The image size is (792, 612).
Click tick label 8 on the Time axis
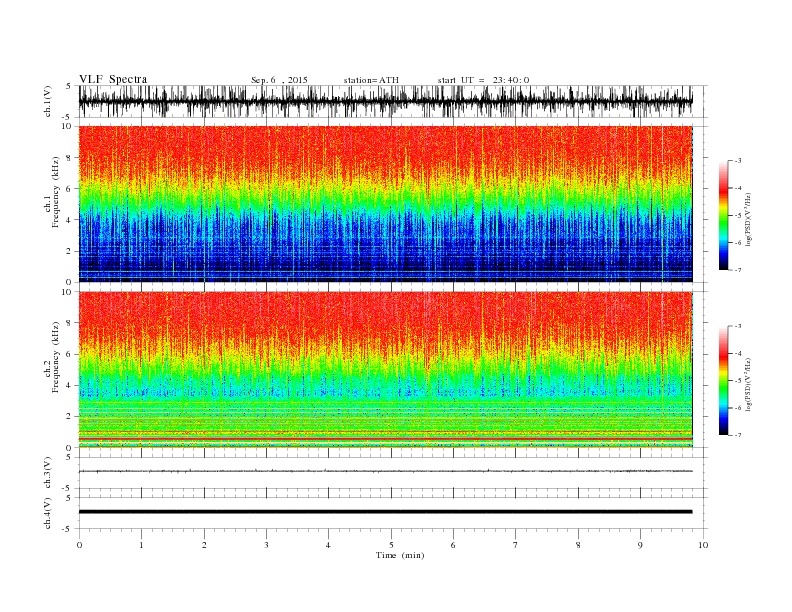578,545
